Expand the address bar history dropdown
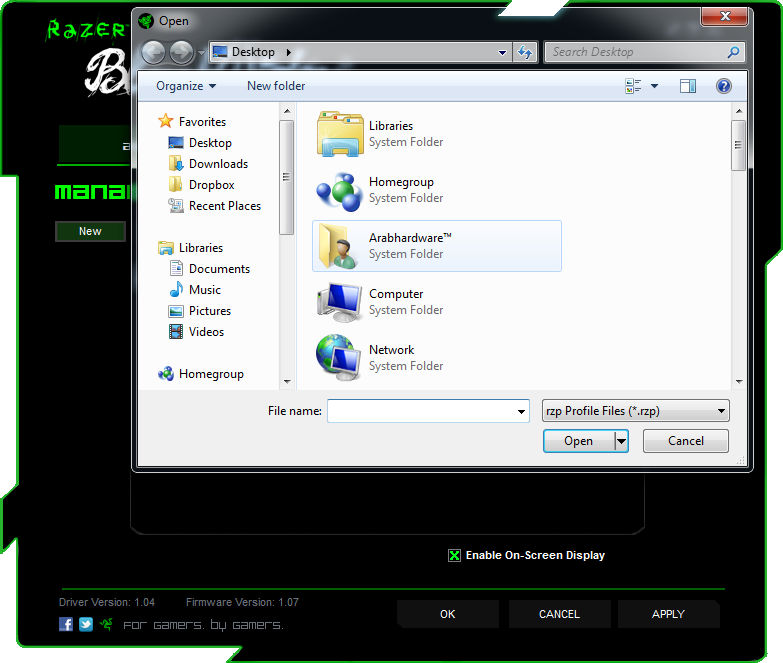 pos(502,52)
